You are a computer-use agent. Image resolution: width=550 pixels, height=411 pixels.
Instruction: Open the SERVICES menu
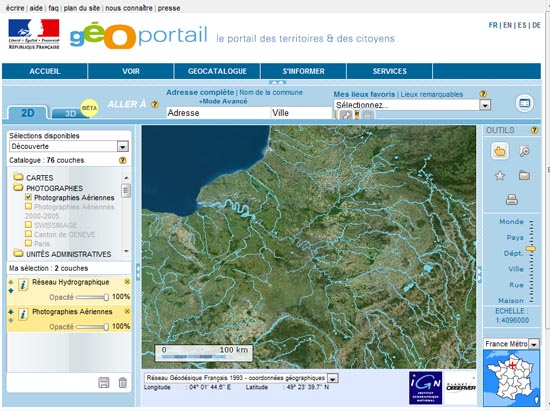(x=390, y=71)
